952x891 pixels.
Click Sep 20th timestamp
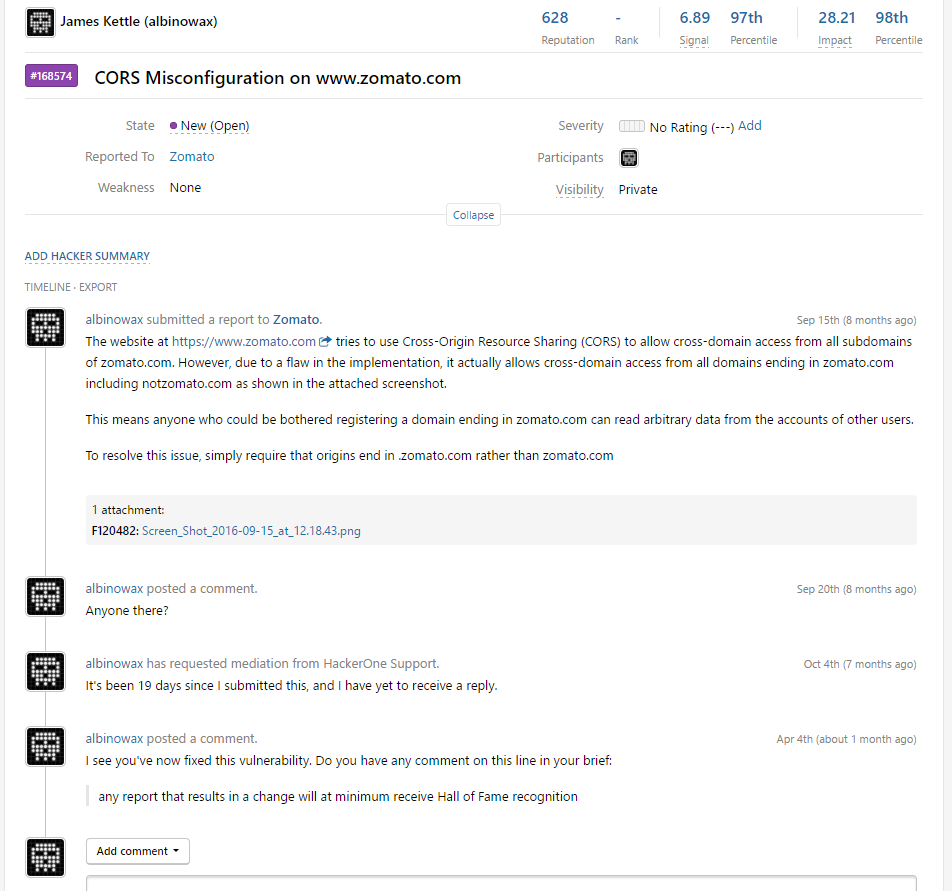[856, 589]
